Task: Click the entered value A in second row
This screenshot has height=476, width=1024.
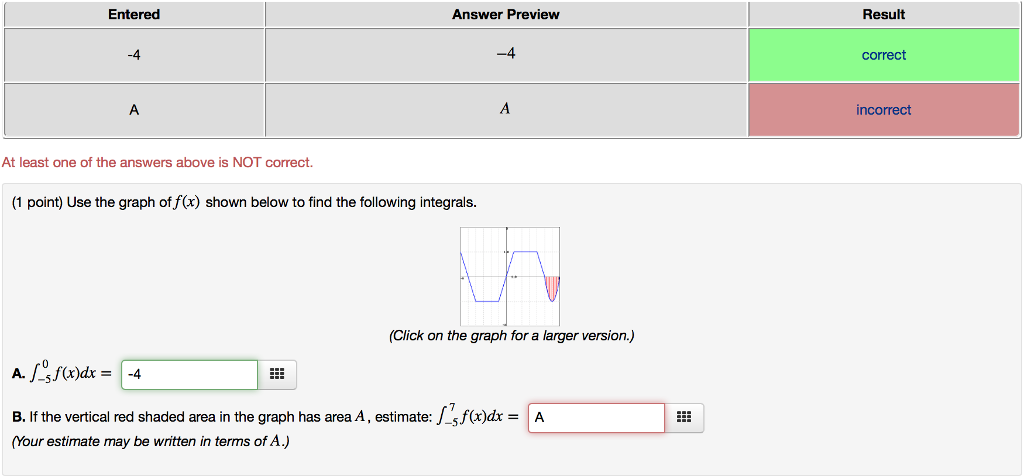Action: click(x=134, y=110)
